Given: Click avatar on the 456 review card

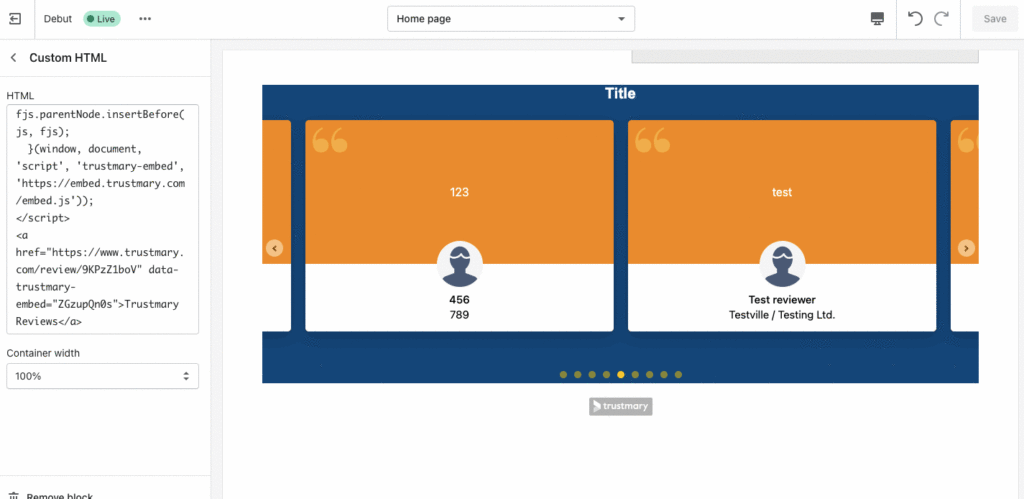Looking at the screenshot, I should click(460, 265).
